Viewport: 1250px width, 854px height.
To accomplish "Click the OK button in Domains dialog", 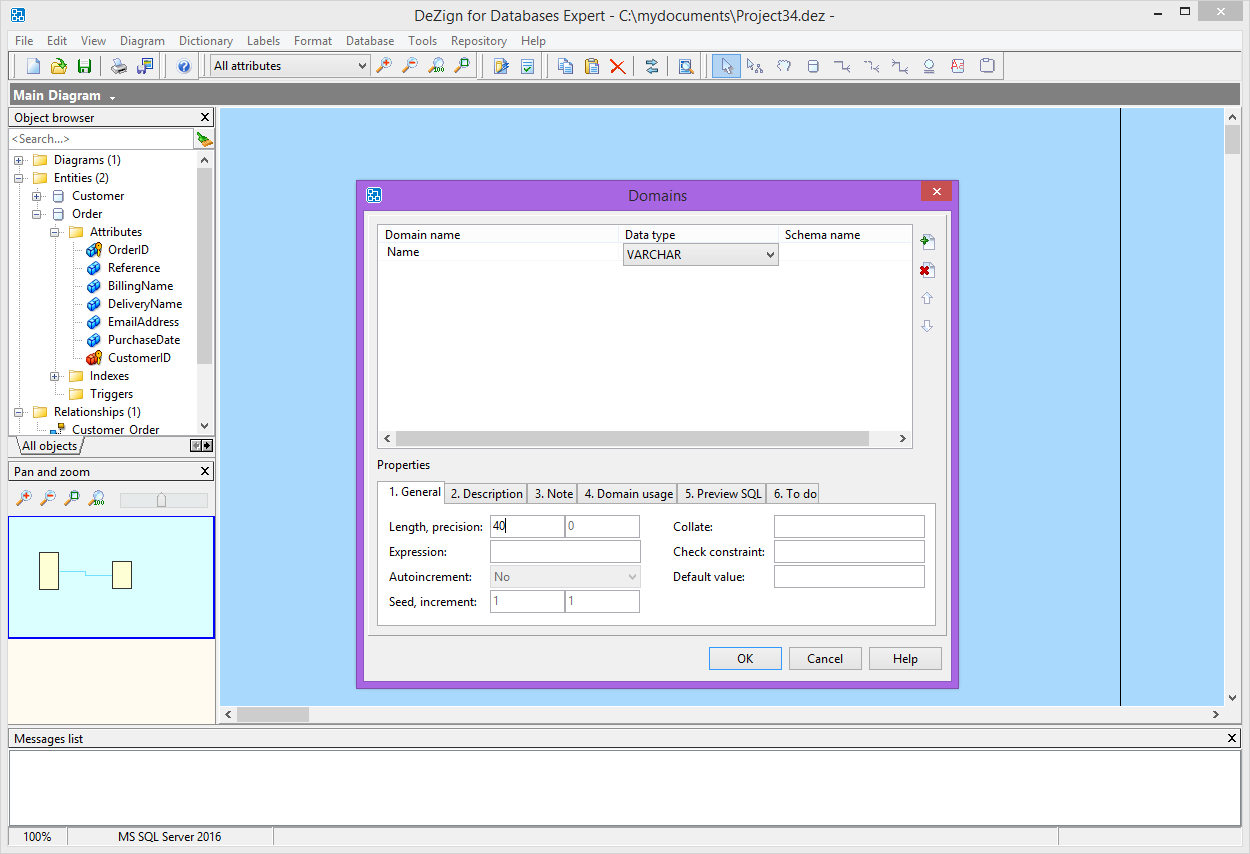I will [x=745, y=658].
